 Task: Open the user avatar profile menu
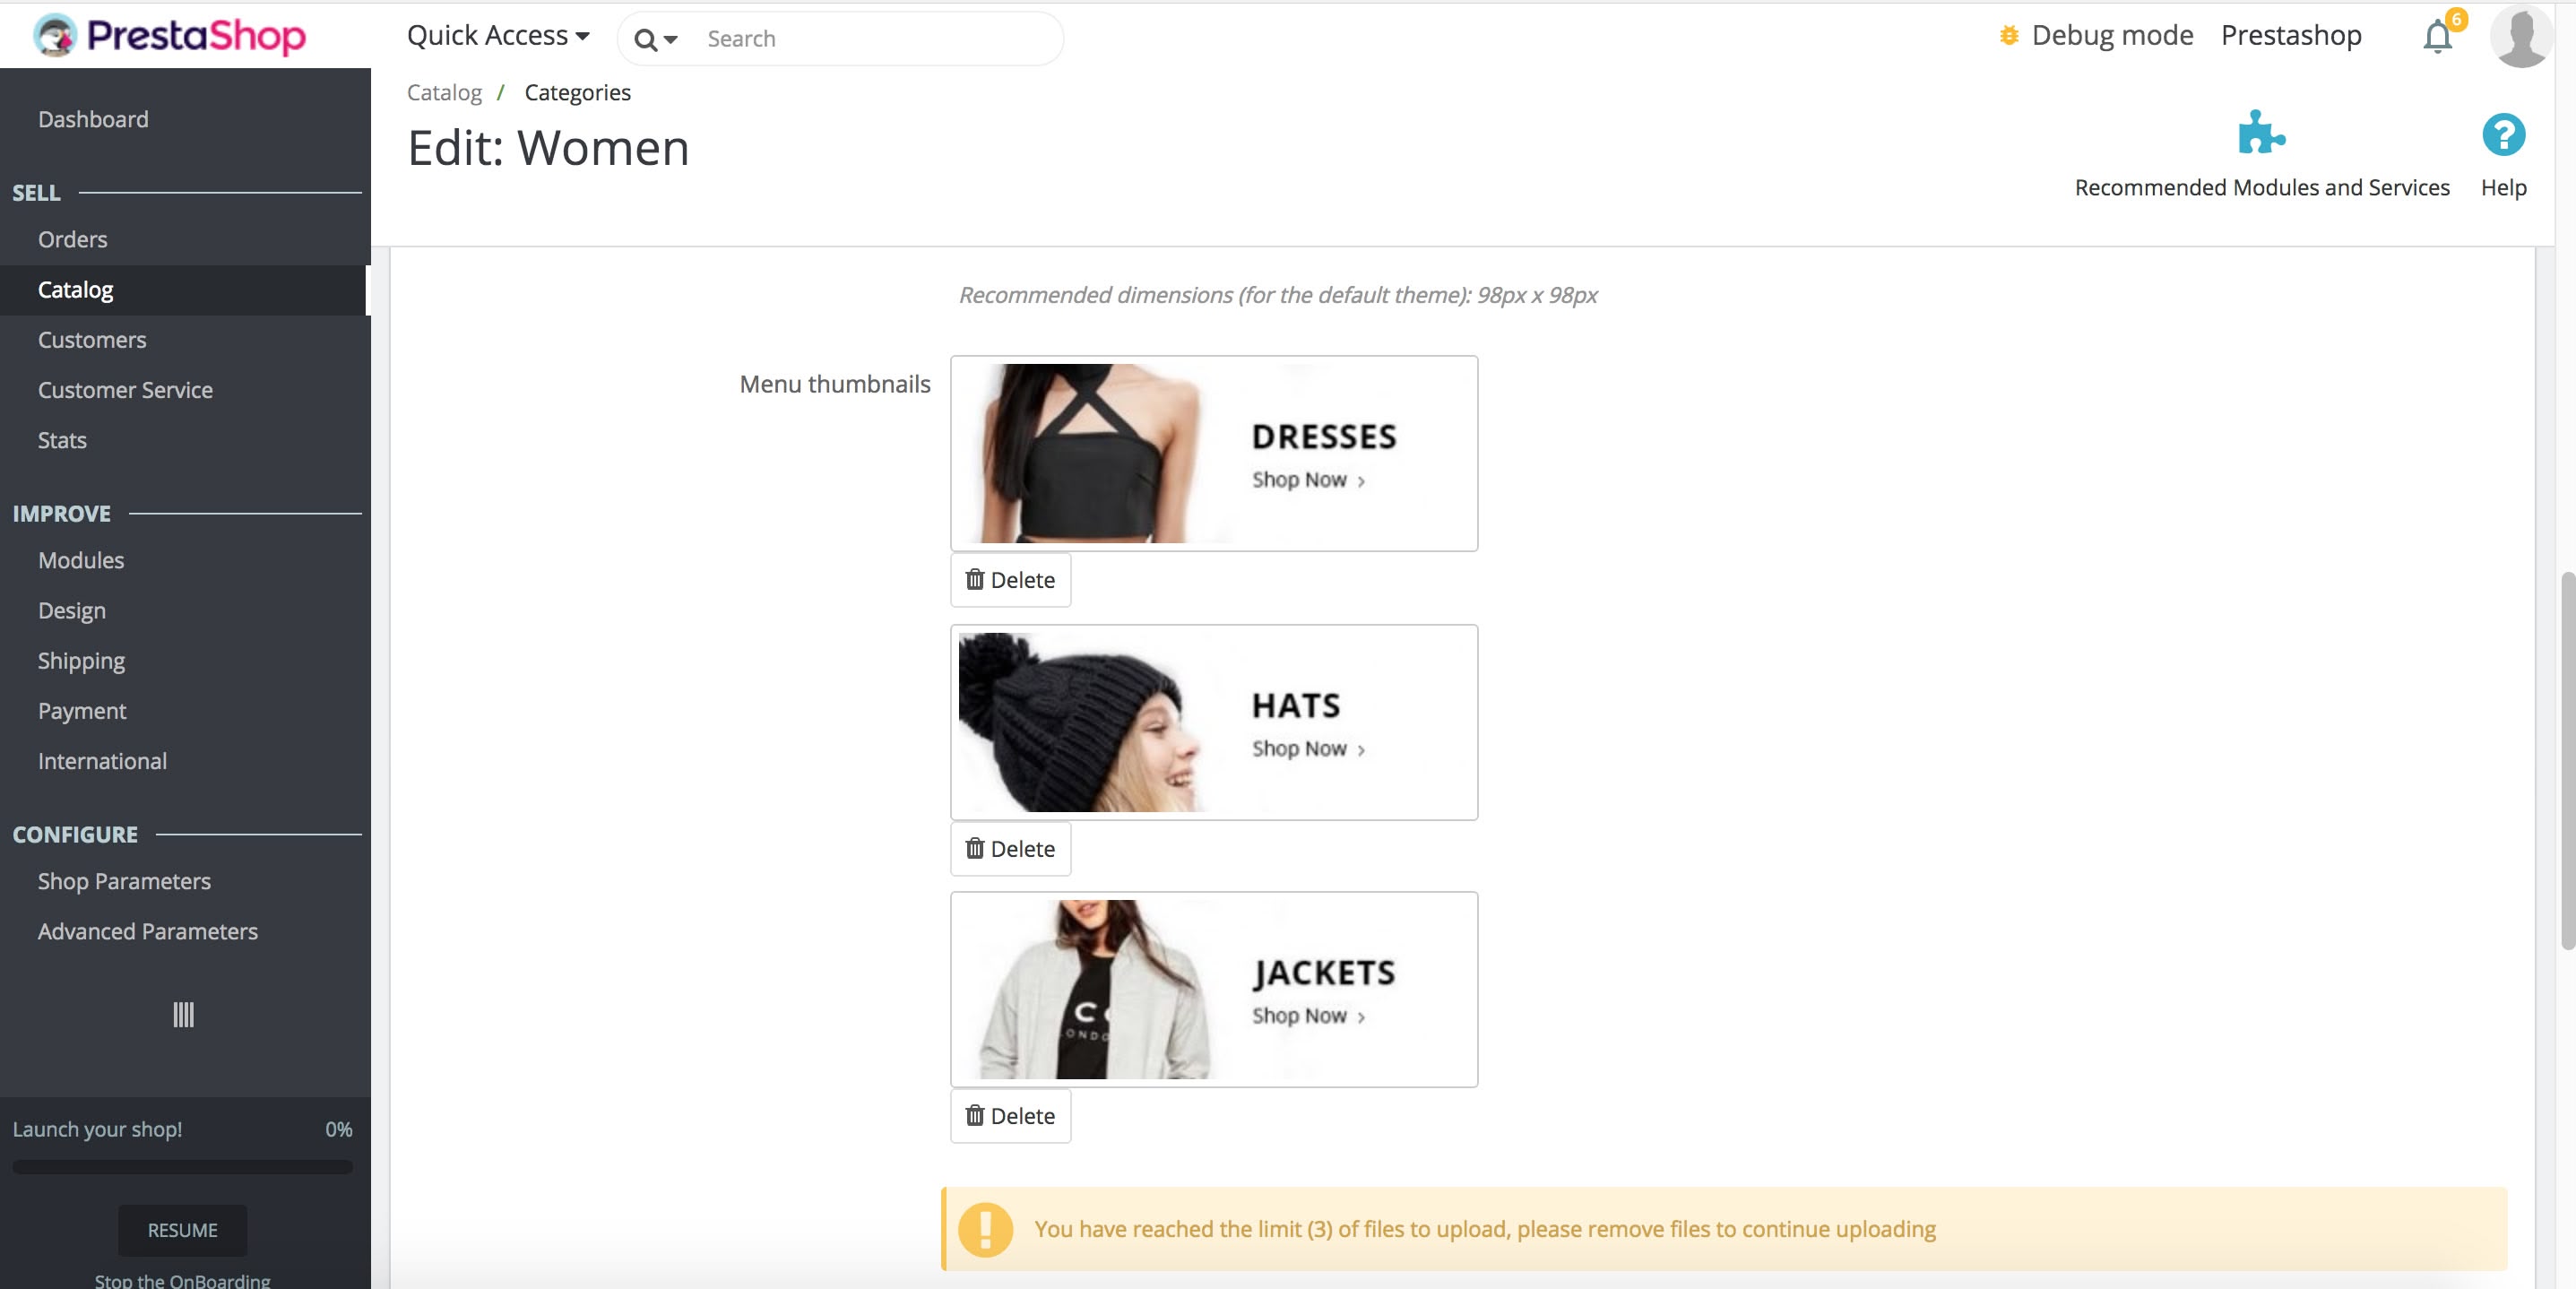(2521, 36)
